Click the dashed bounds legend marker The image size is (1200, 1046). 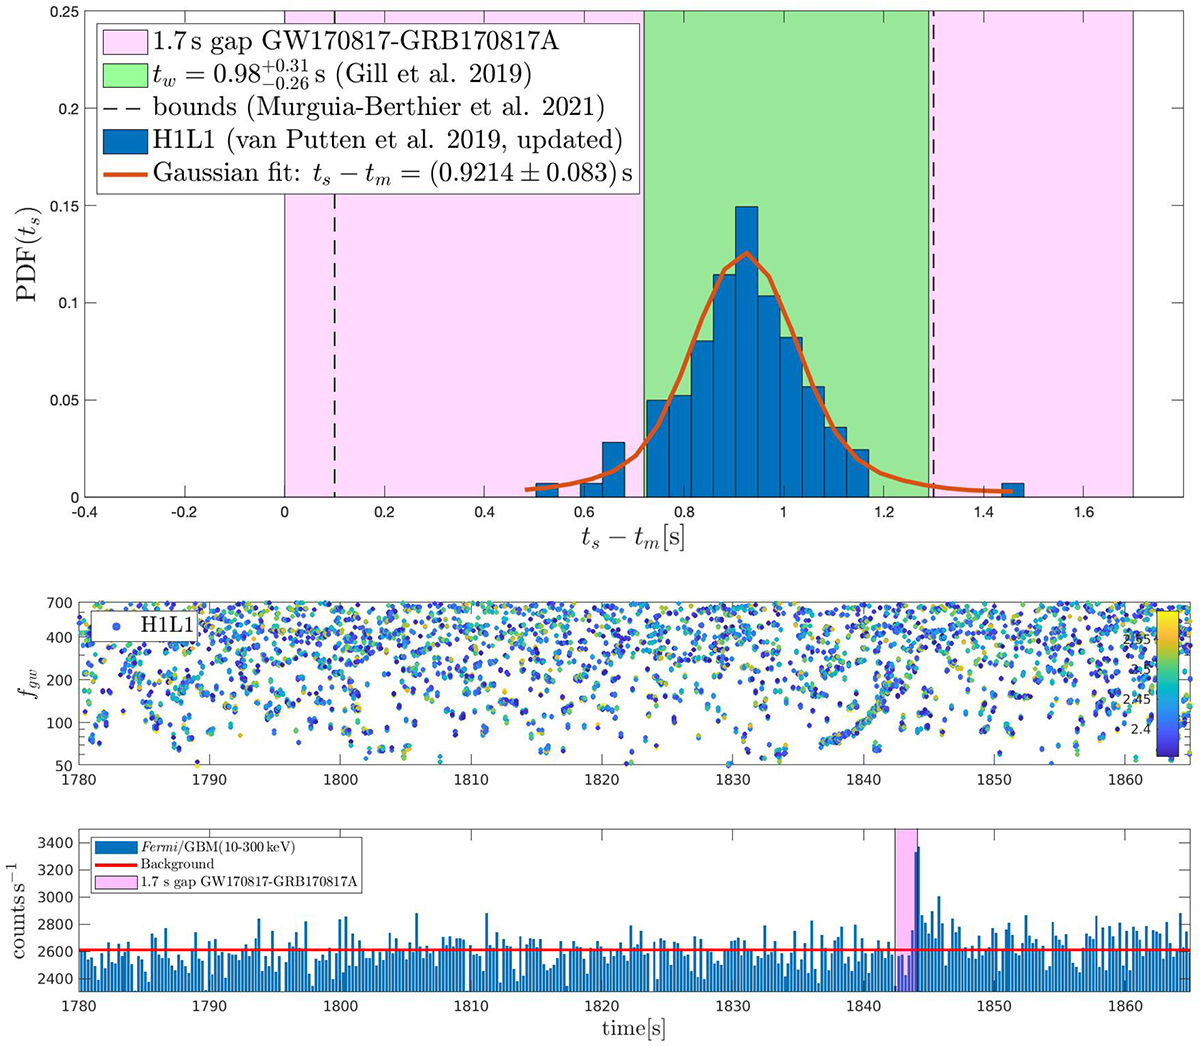pos(126,107)
